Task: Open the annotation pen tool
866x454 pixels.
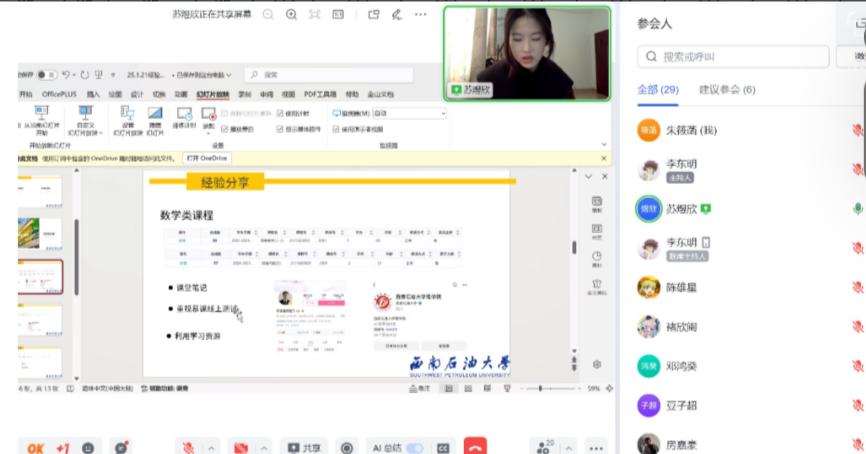Action: (x=397, y=14)
